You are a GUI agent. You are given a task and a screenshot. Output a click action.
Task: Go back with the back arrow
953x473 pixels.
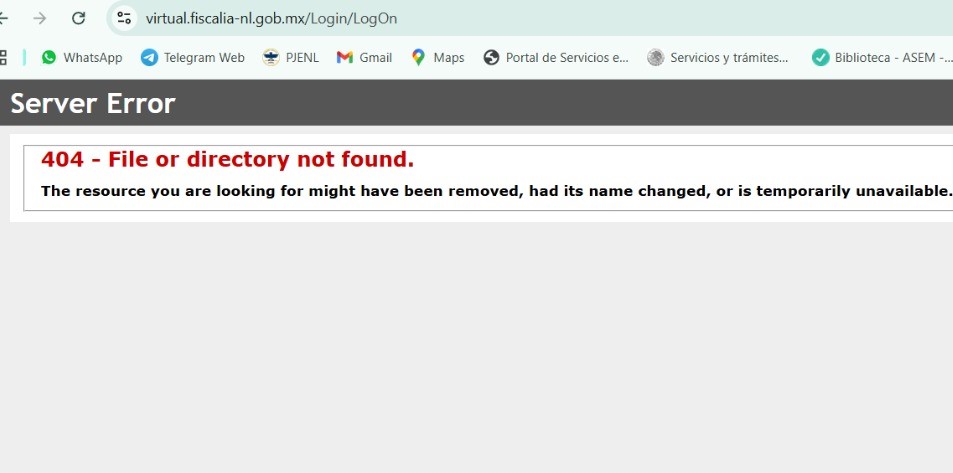click(3, 18)
